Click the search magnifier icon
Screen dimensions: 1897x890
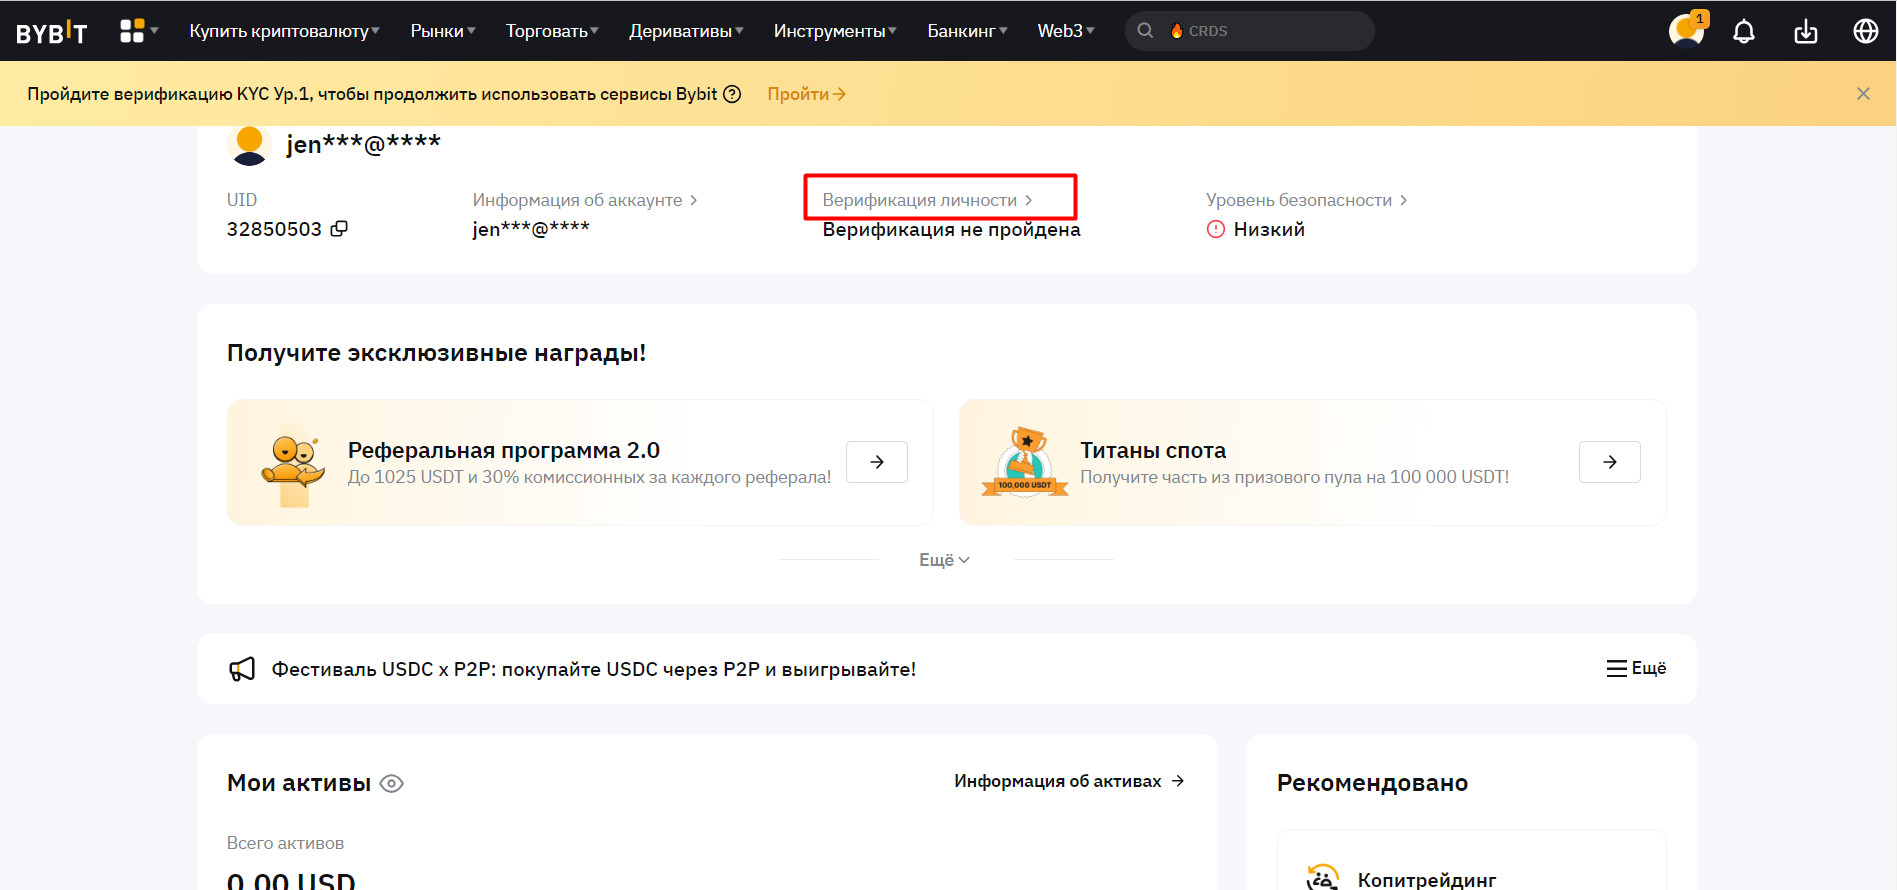[1146, 31]
